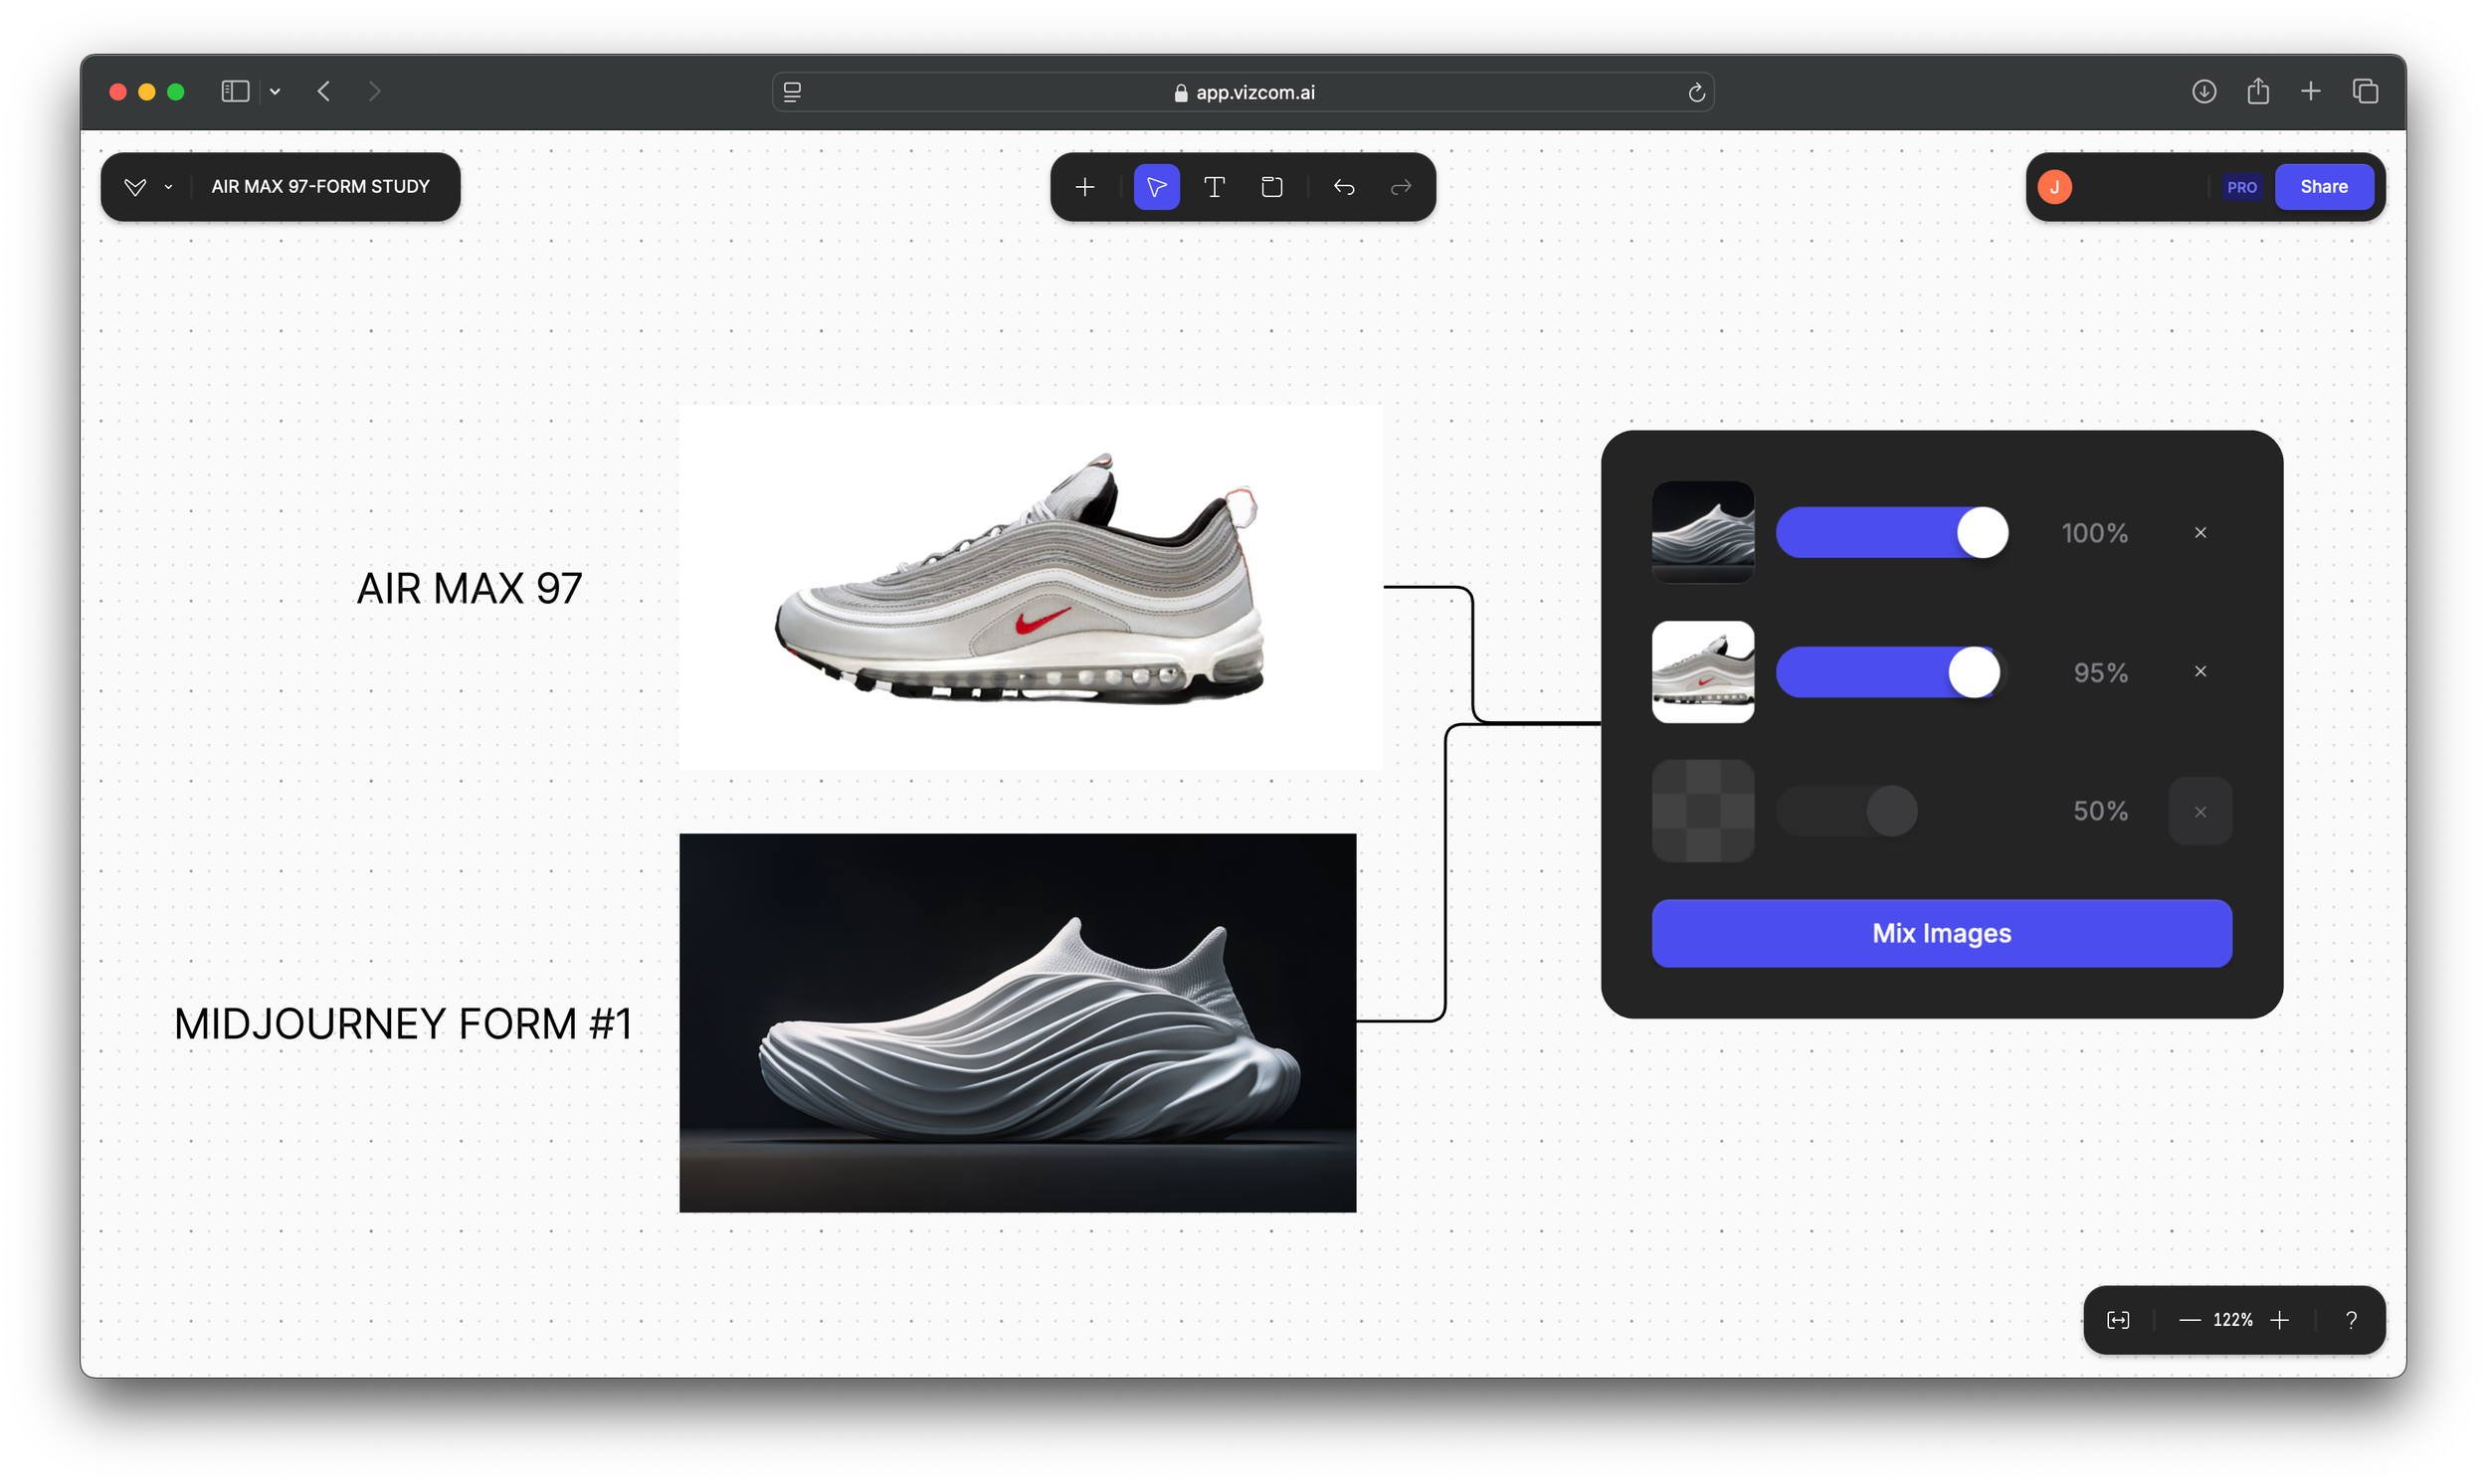
Task: Show Safari tab overview
Action: [2365, 92]
